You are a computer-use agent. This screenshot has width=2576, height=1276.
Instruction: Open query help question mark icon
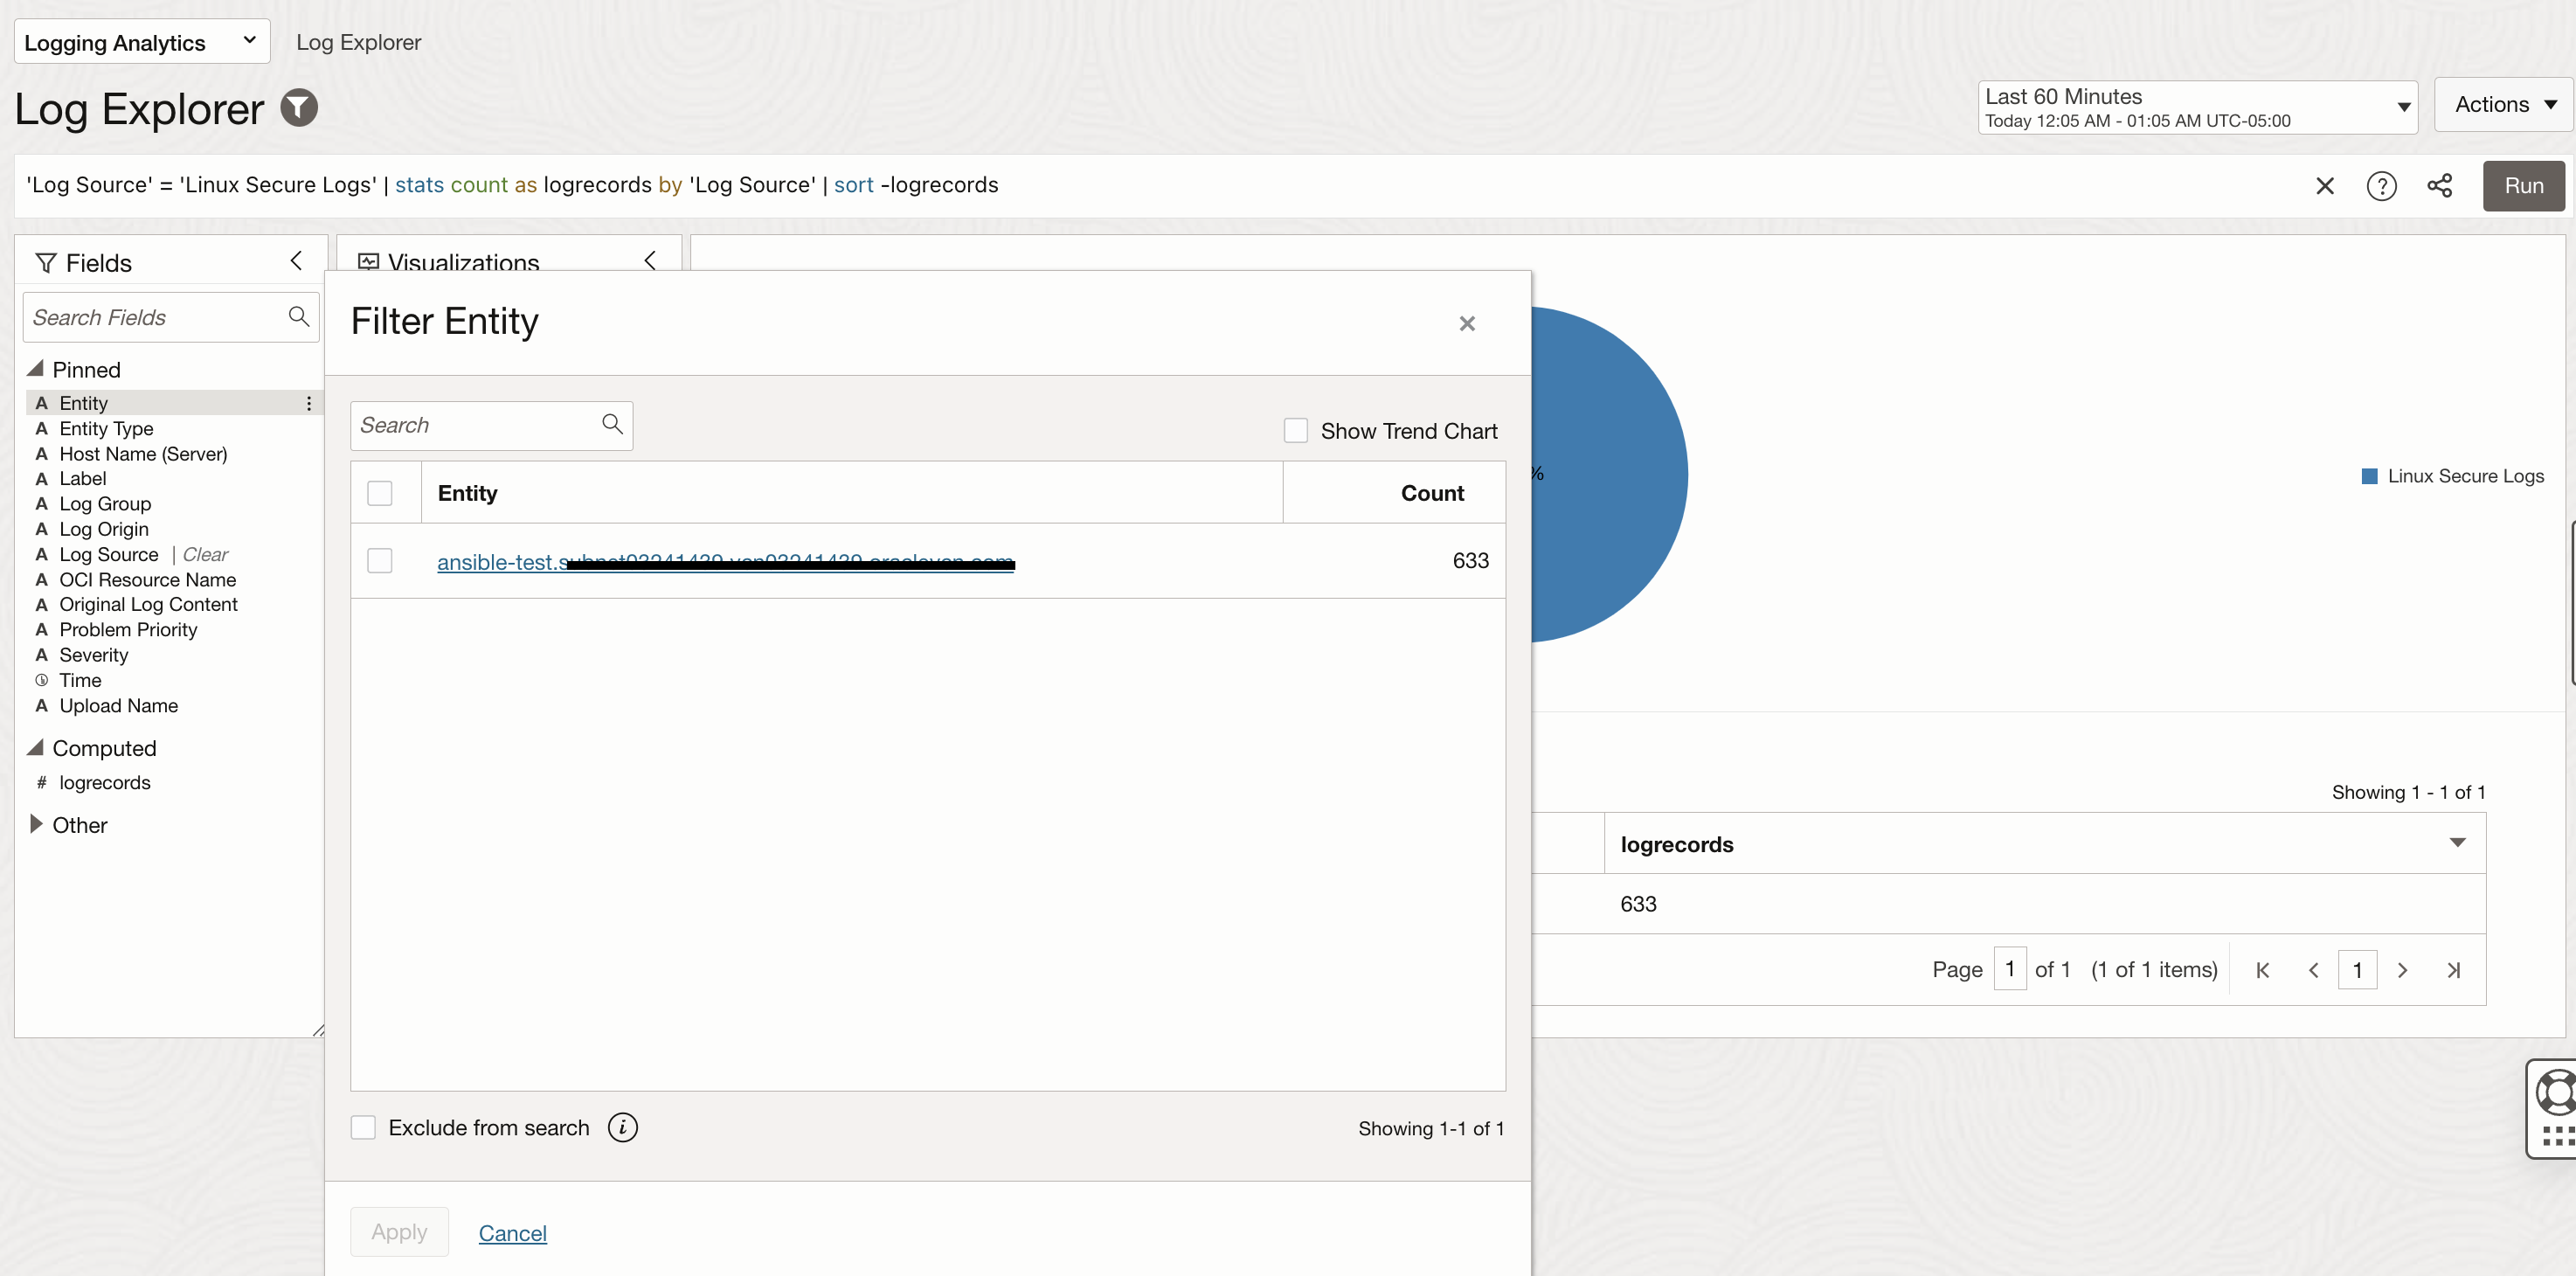[x=2381, y=186]
